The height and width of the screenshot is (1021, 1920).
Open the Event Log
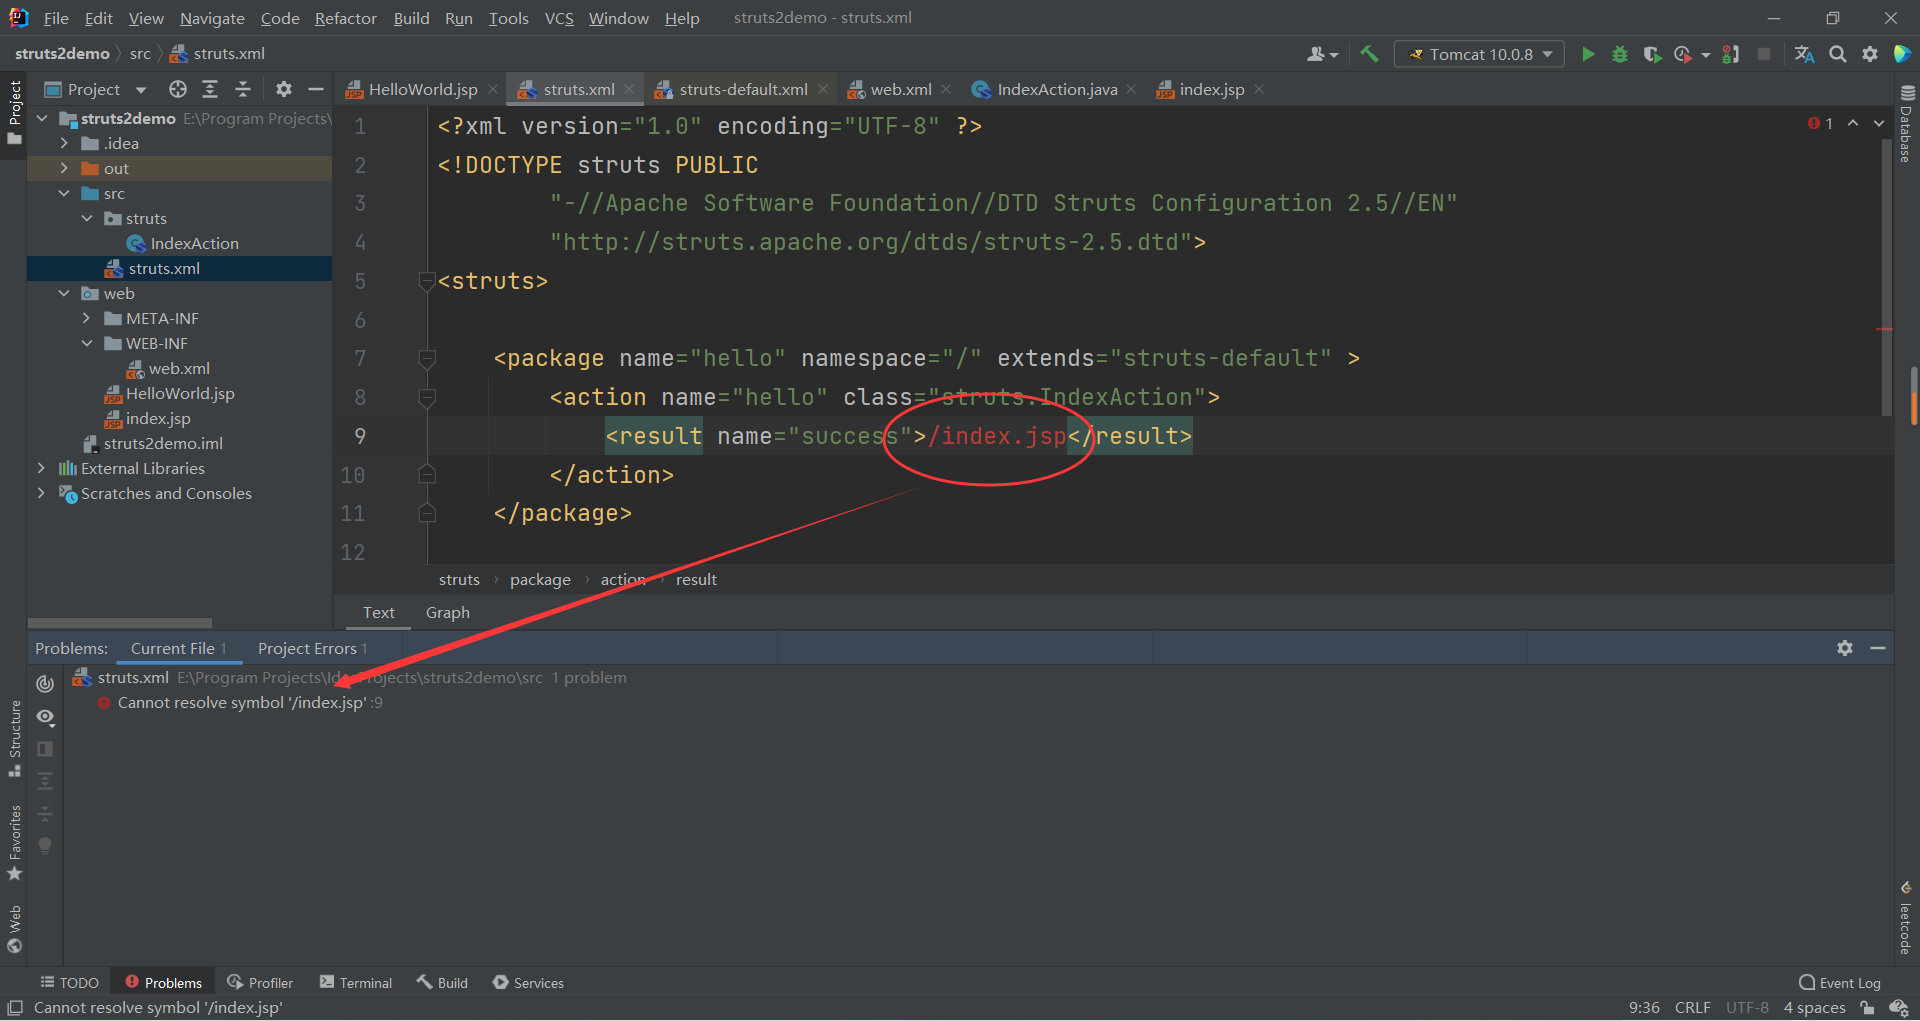(1840, 983)
